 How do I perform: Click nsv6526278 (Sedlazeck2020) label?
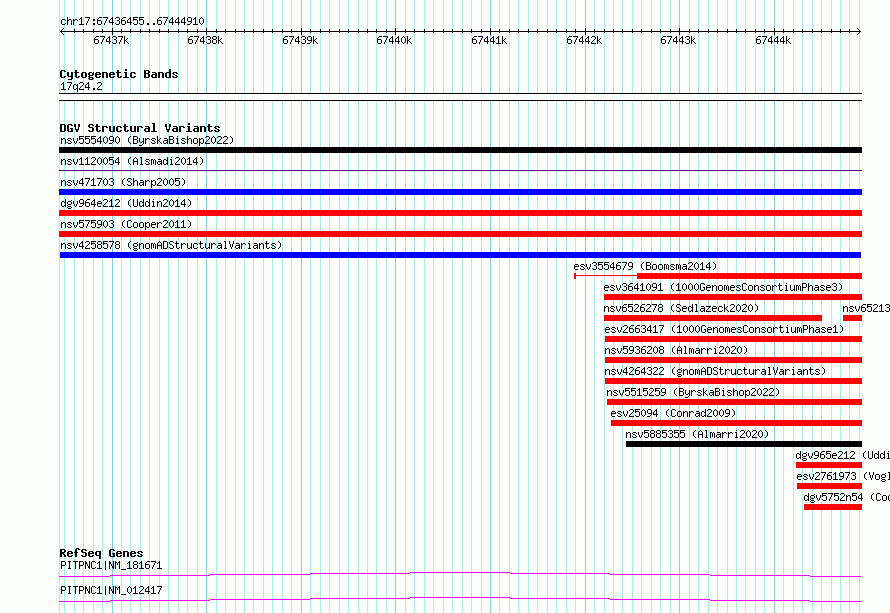(681, 308)
